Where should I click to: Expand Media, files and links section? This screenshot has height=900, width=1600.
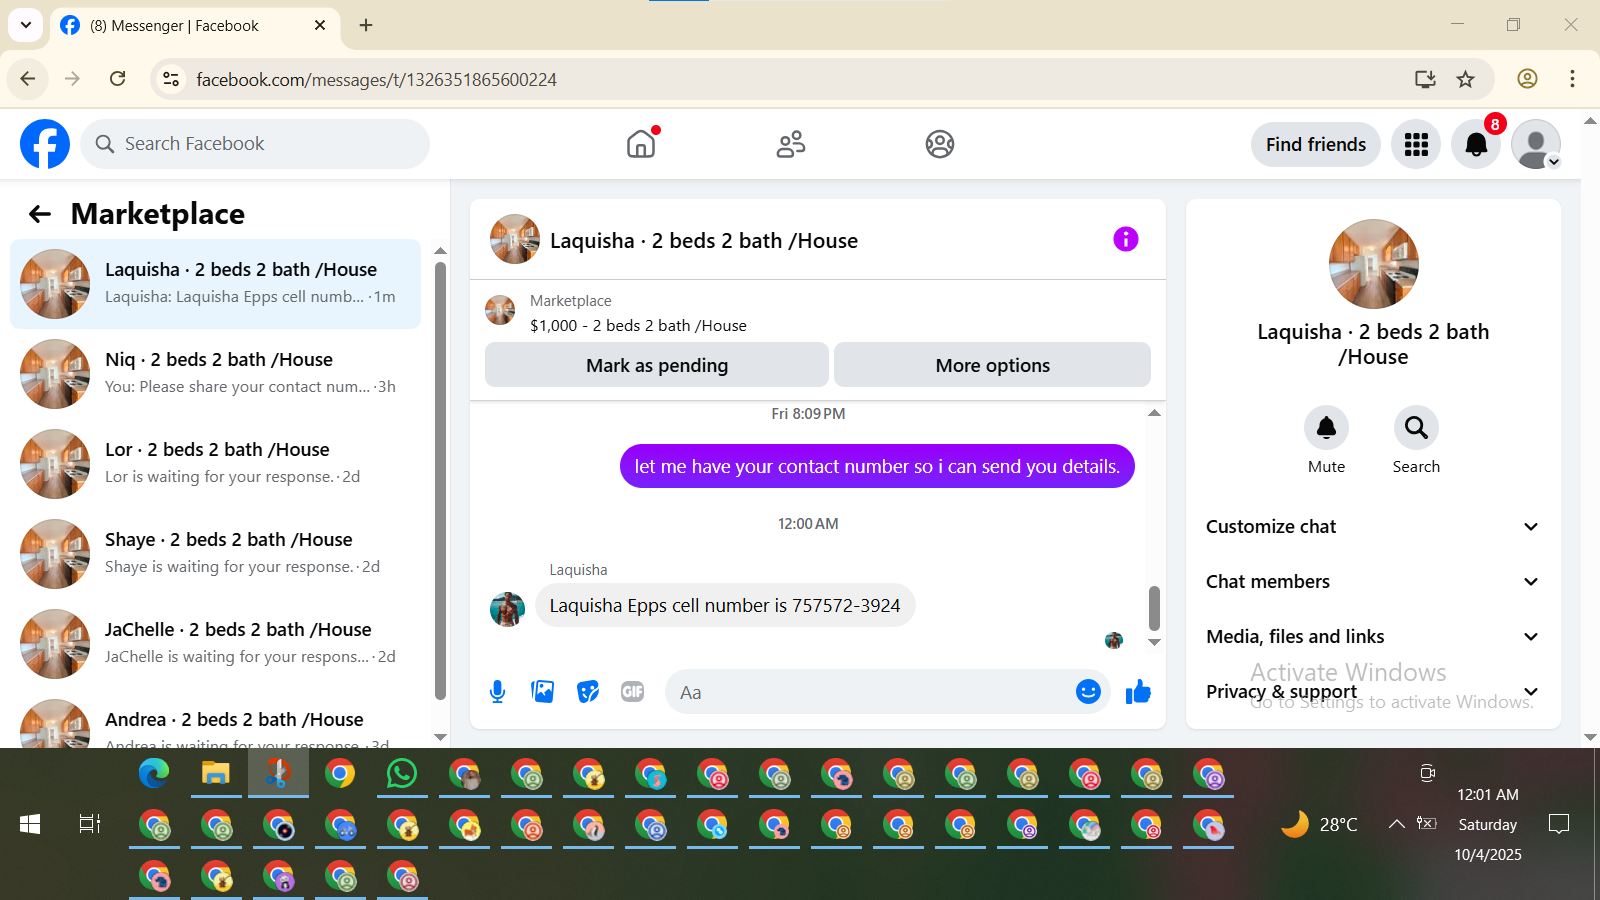[x=1373, y=637]
